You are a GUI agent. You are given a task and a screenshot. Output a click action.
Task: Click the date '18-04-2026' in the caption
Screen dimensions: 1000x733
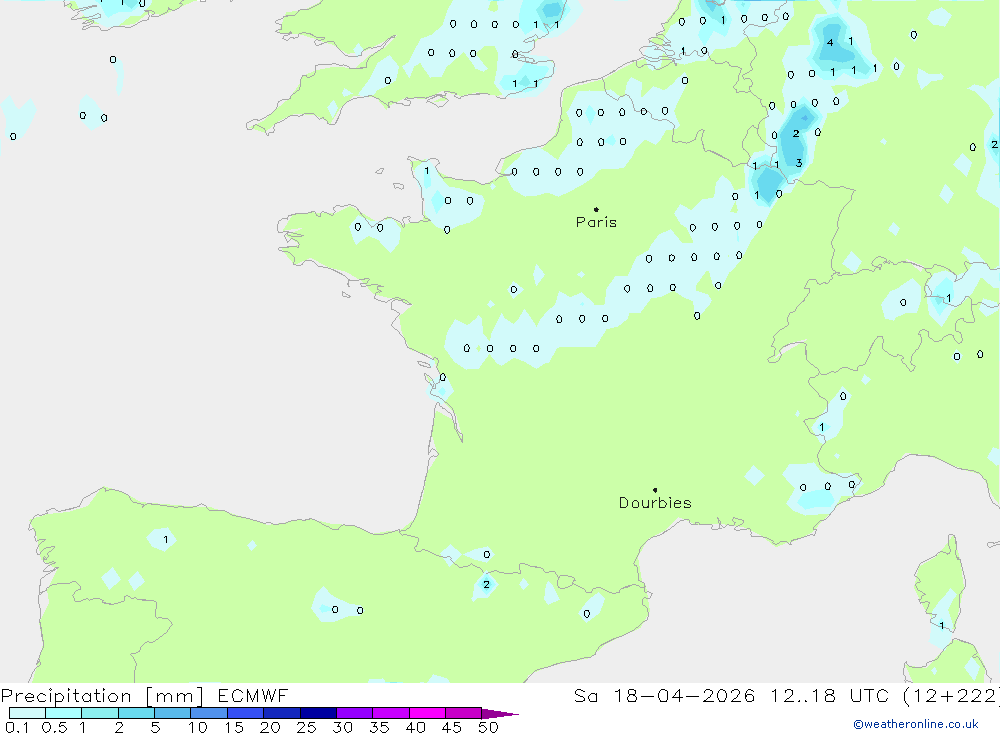pos(684,696)
